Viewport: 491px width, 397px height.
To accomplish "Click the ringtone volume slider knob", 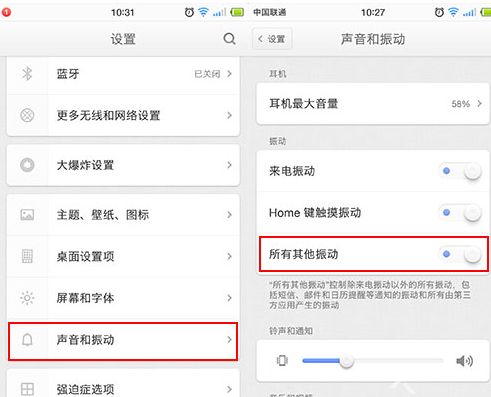I will 347,361.
